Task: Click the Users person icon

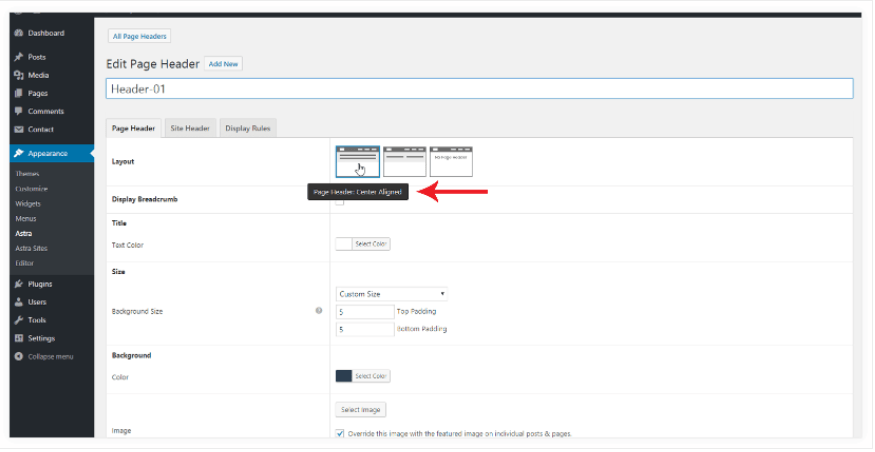Action: point(18,302)
